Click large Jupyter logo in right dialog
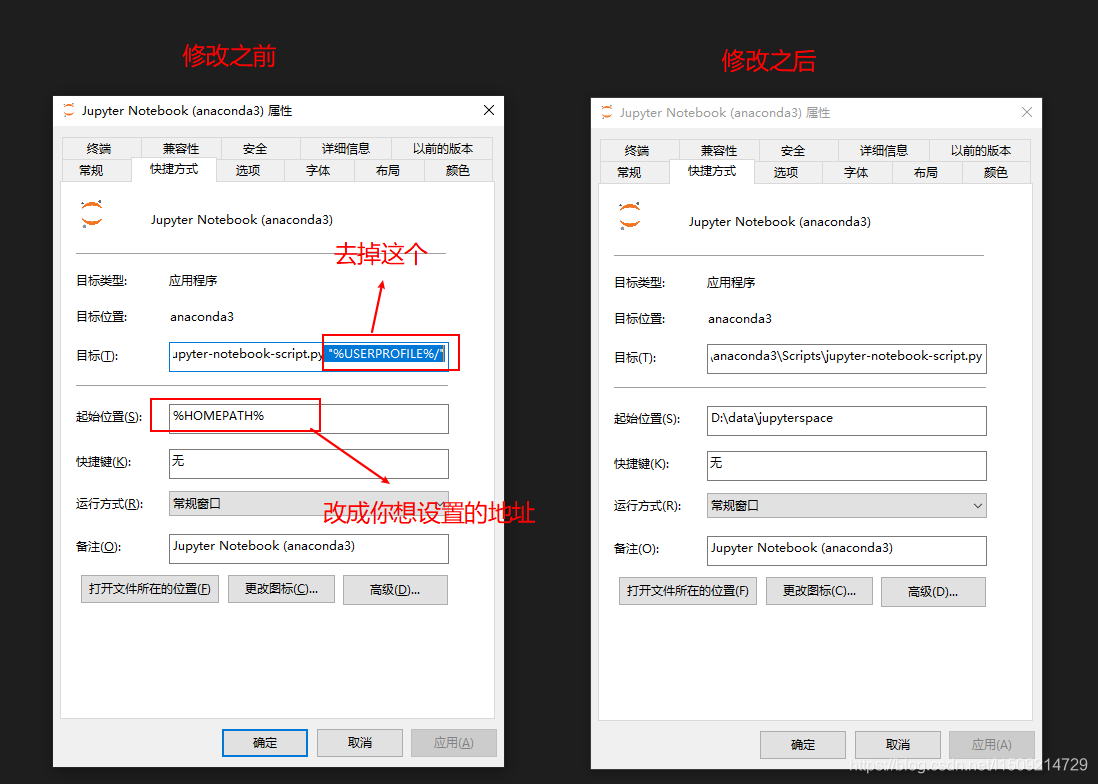 (630, 216)
